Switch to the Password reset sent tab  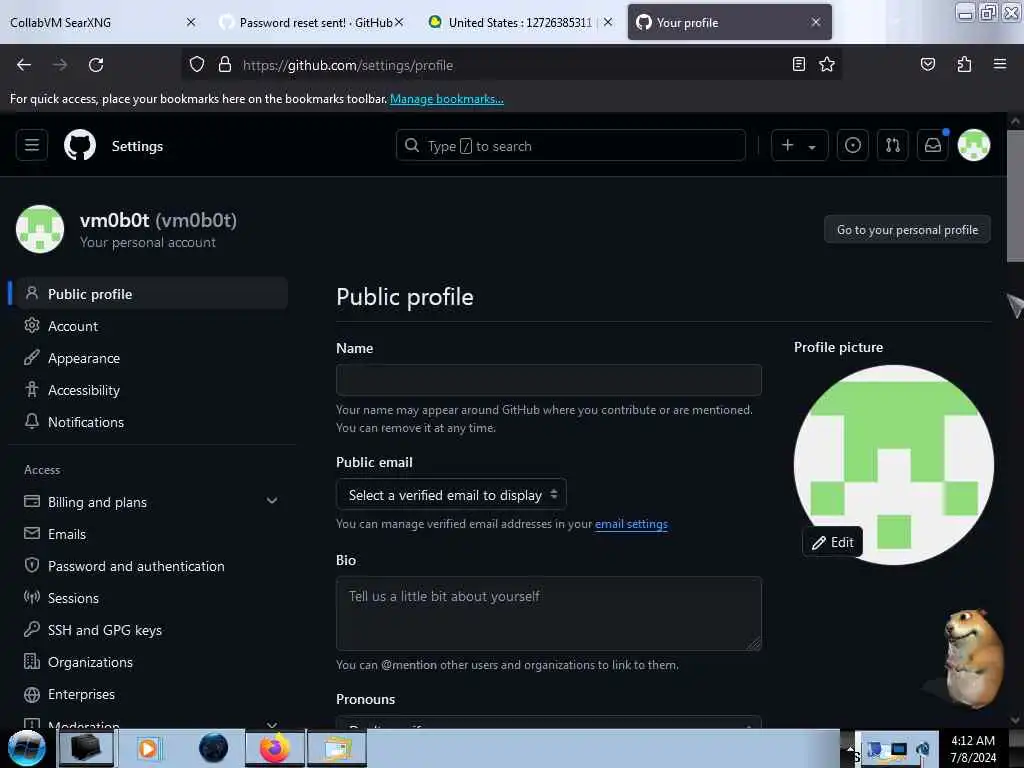311,22
